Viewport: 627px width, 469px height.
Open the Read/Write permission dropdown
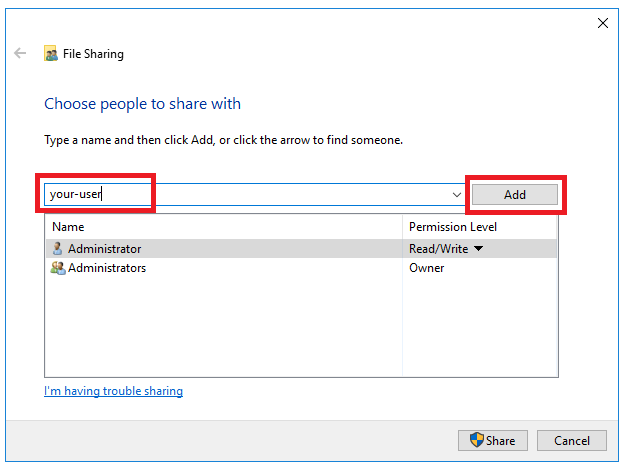478,249
